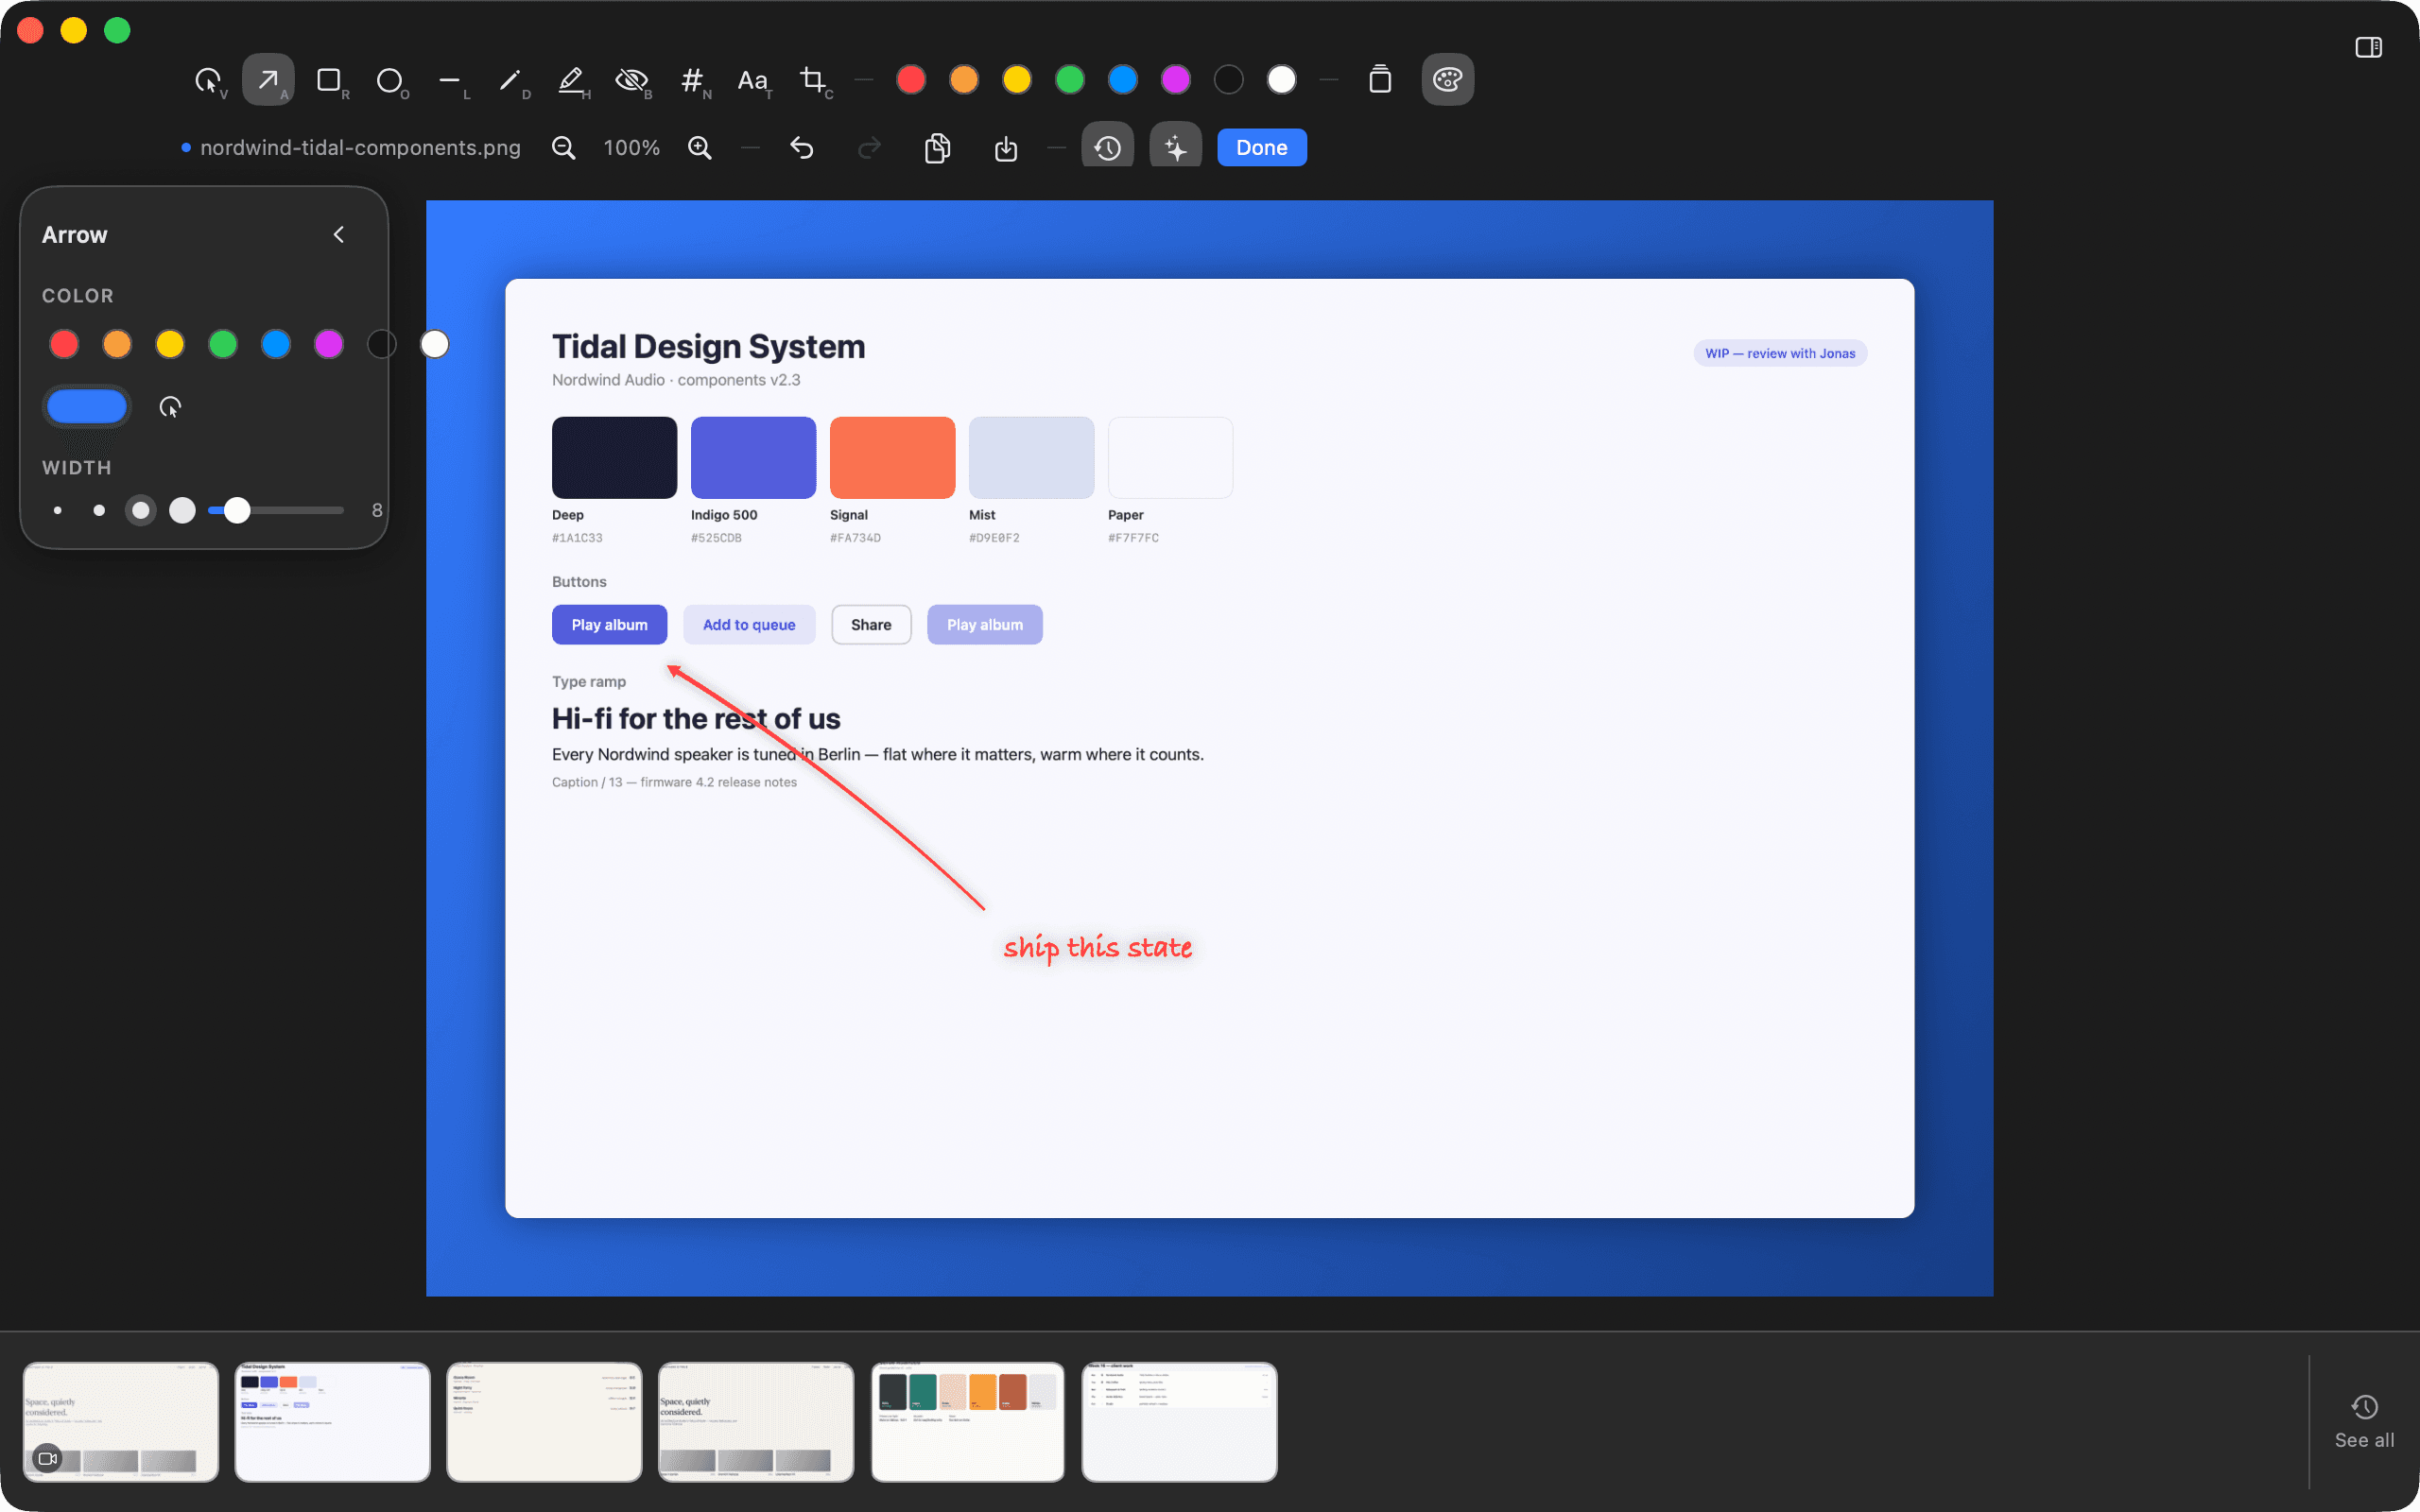Select the Blur/hide tool

pyautogui.click(x=632, y=80)
